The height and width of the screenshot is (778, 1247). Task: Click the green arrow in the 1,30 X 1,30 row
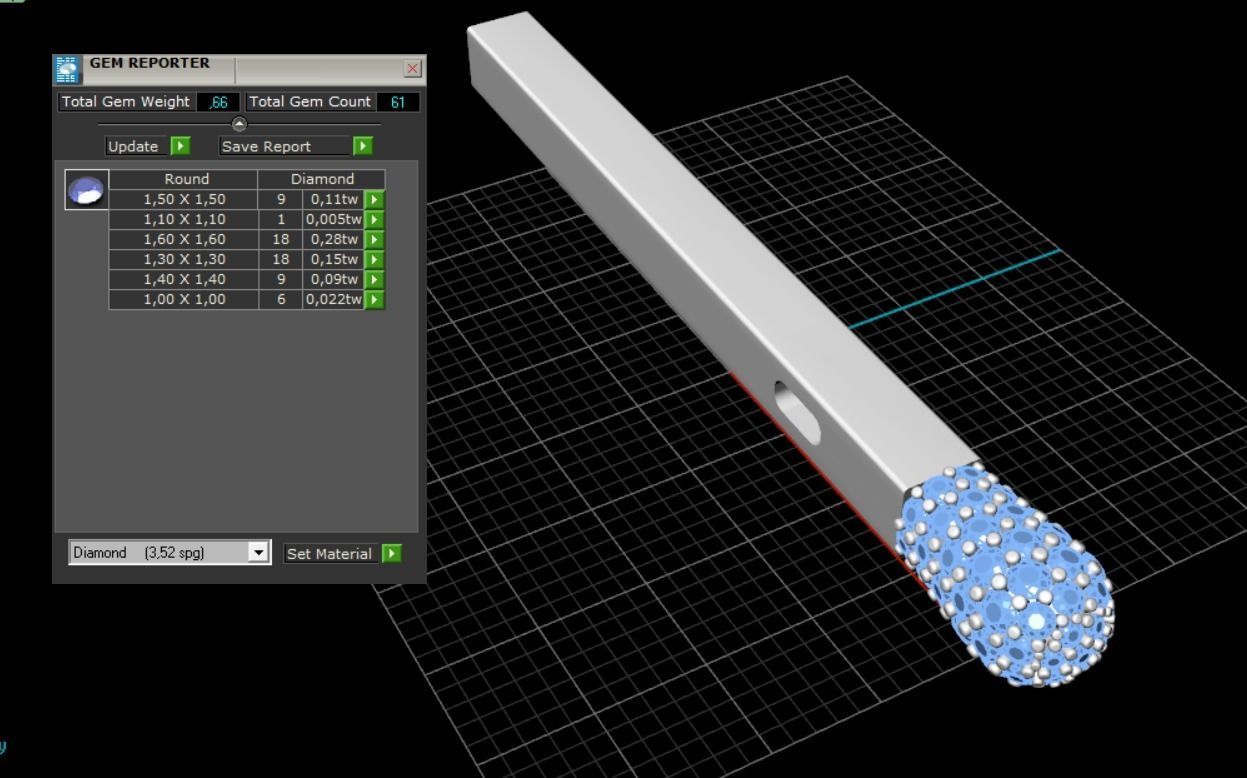[x=375, y=259]
